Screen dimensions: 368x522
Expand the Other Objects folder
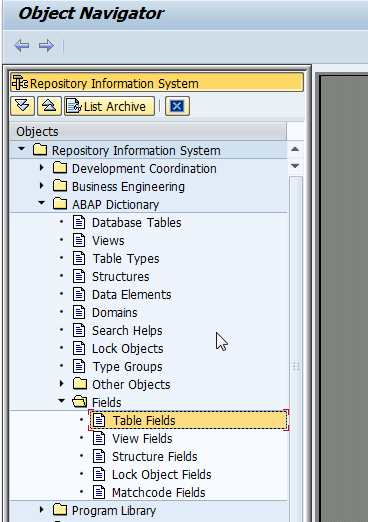point(61,383)
